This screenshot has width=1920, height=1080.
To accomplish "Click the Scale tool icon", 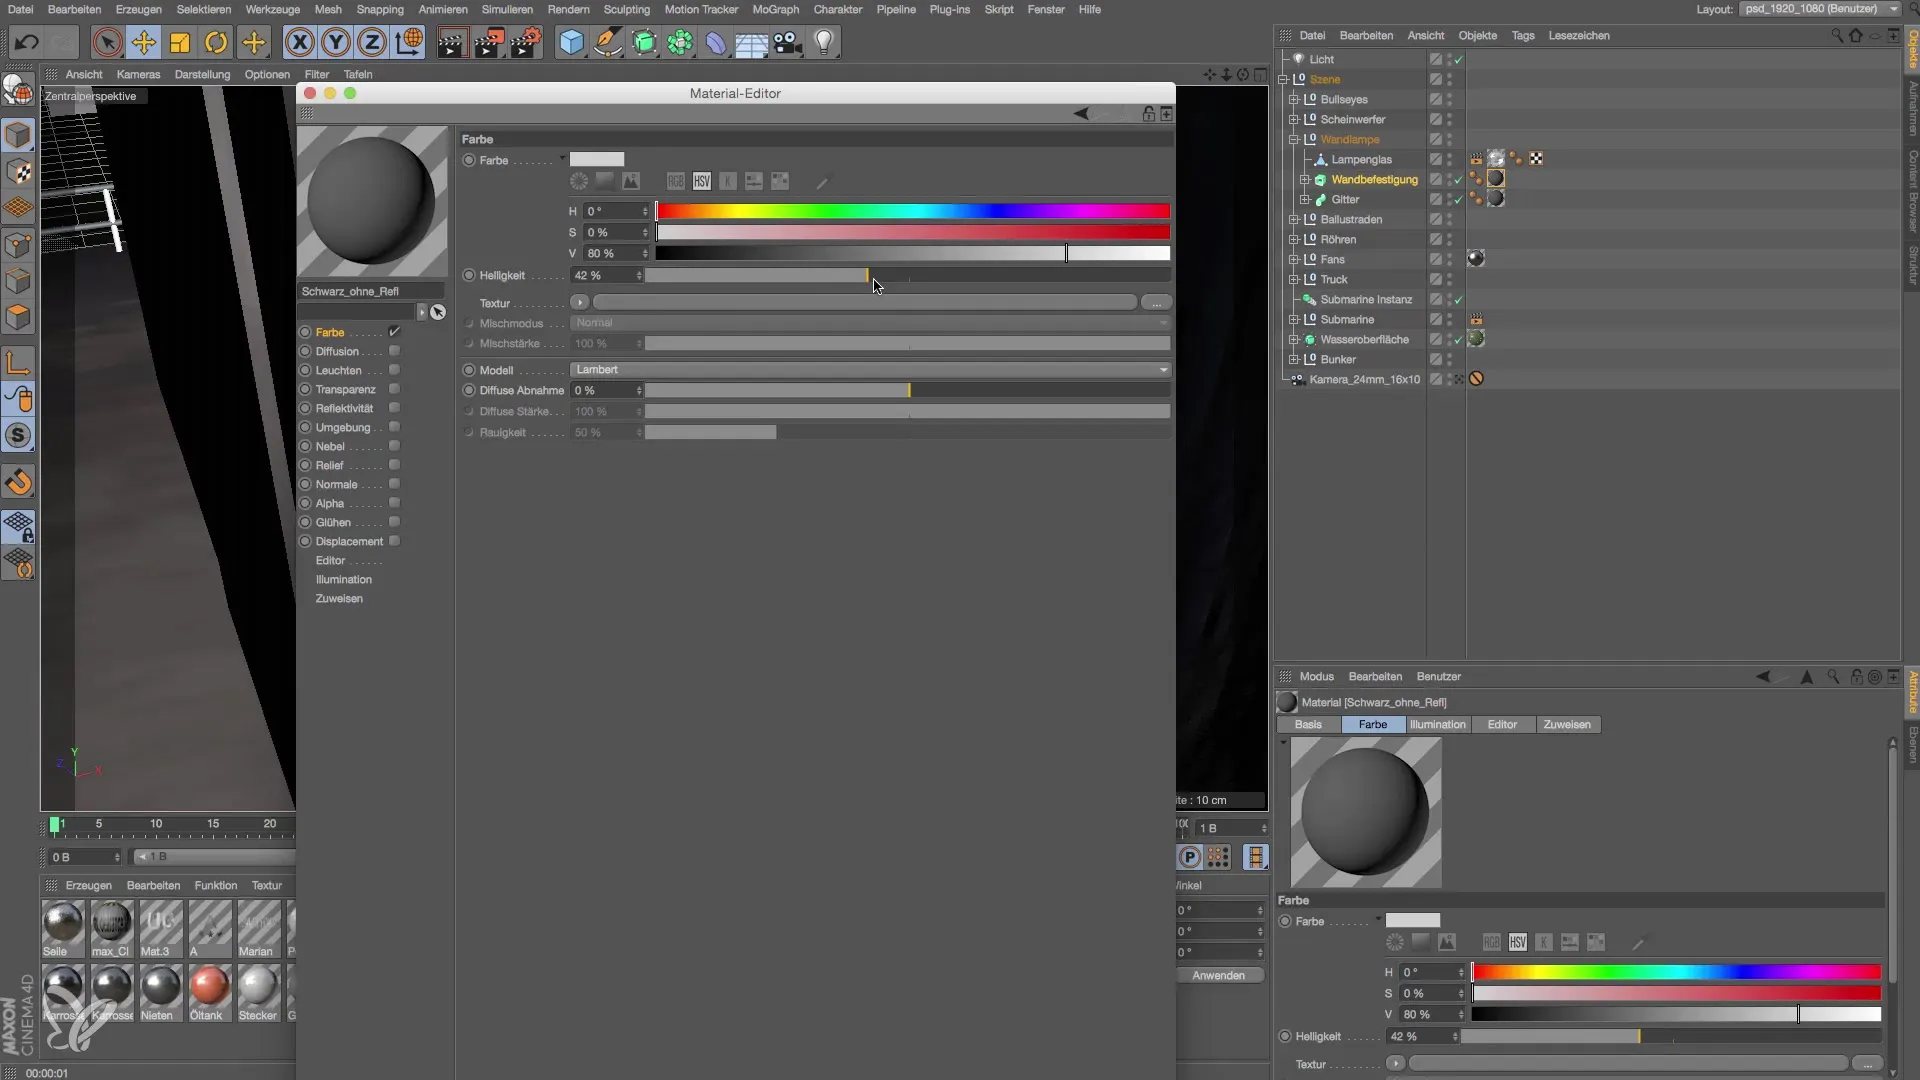I will [180, 42].
